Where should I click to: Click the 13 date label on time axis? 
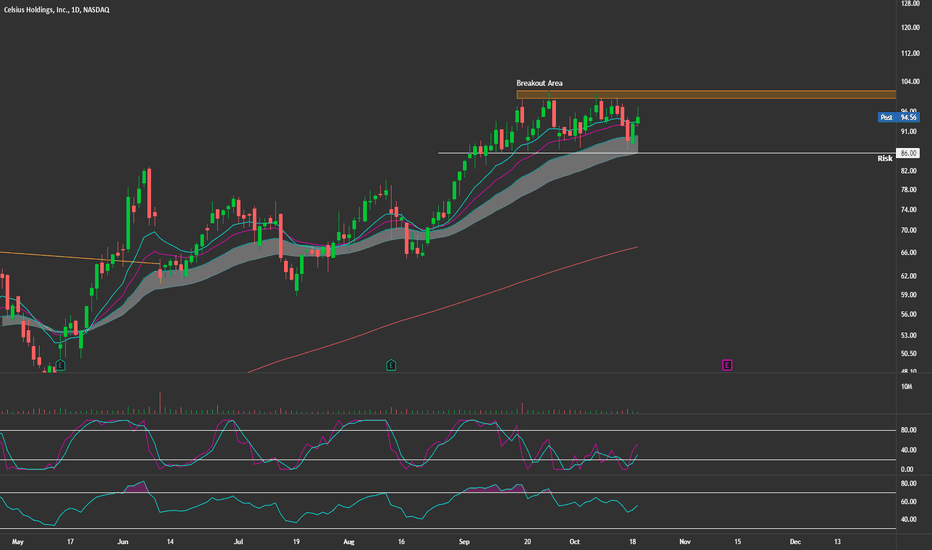pyautogui.click(x=837, y=542)
